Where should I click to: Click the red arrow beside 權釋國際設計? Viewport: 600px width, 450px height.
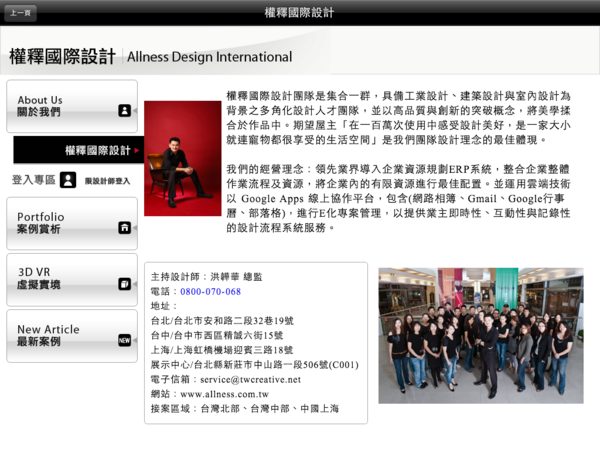(x=137, y=151)
